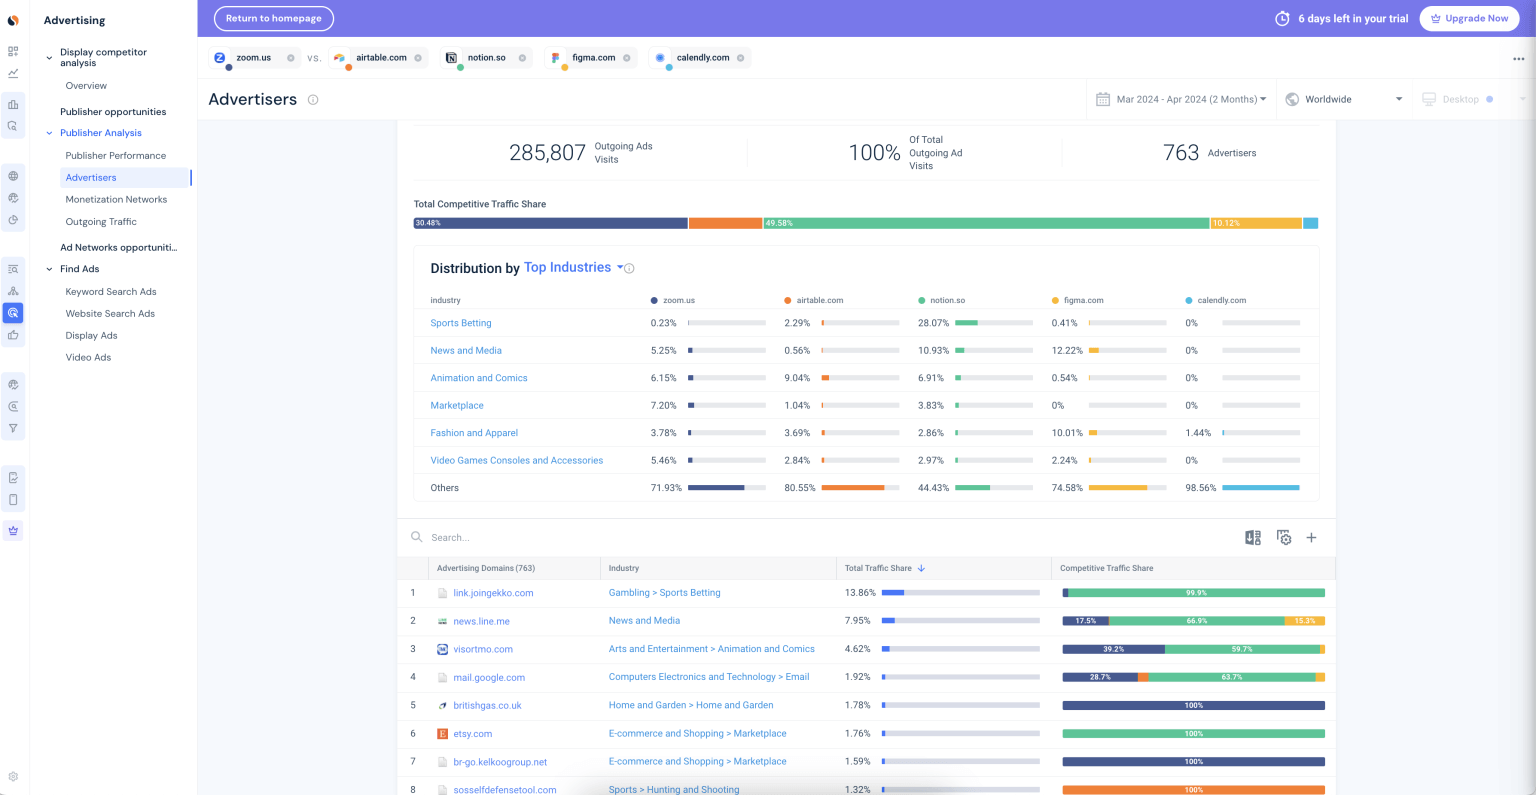Open the link.joingekko.com advertiser link

tap(494, 592)
